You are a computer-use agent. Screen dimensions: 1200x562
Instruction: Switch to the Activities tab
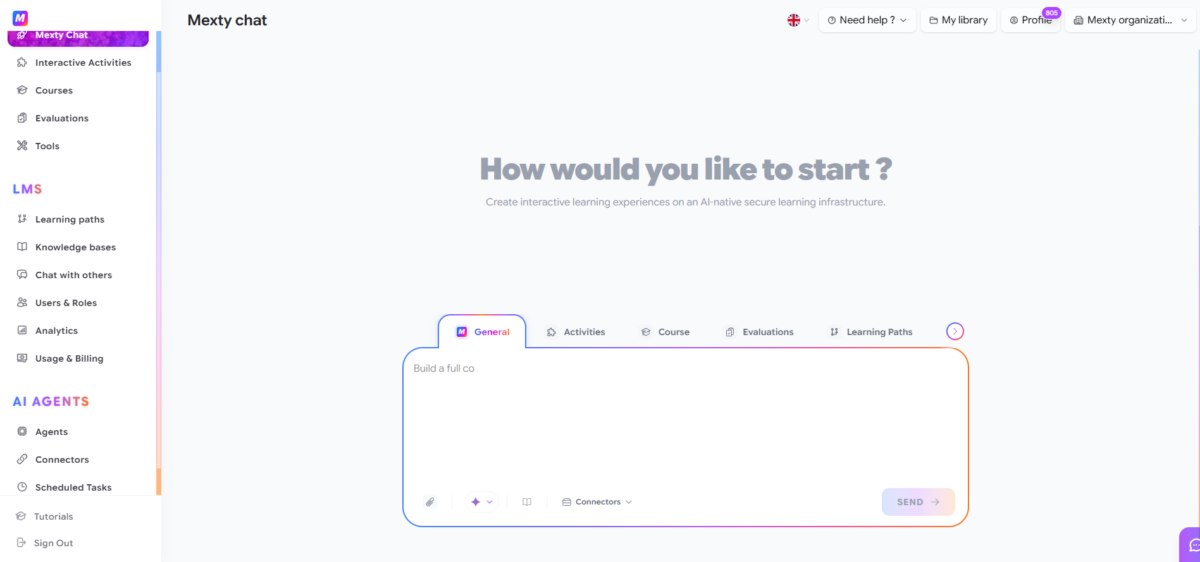point(576,332)
